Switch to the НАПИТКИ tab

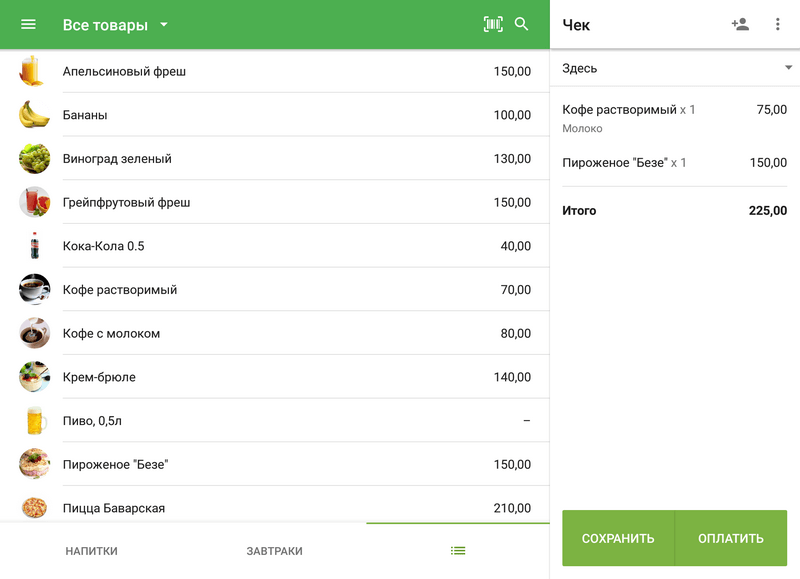(91, 551)
